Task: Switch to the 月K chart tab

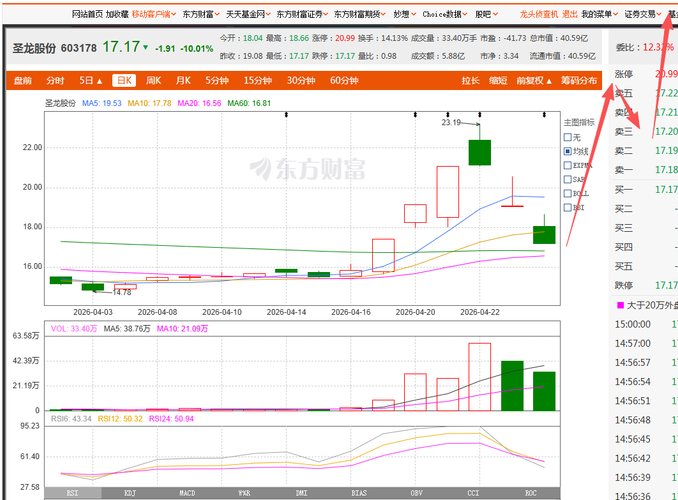Action: click(x=183, y=80)
